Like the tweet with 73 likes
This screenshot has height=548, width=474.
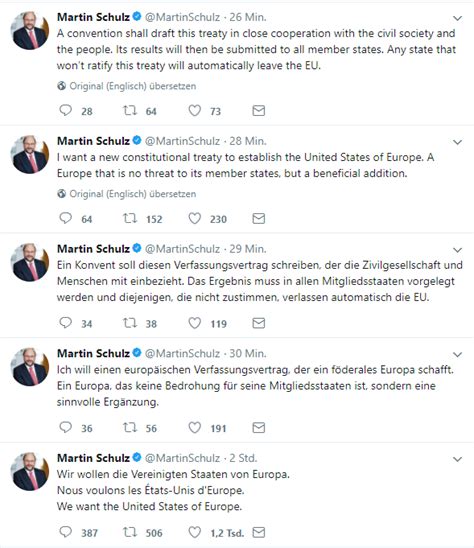click(x=195, y=111)
